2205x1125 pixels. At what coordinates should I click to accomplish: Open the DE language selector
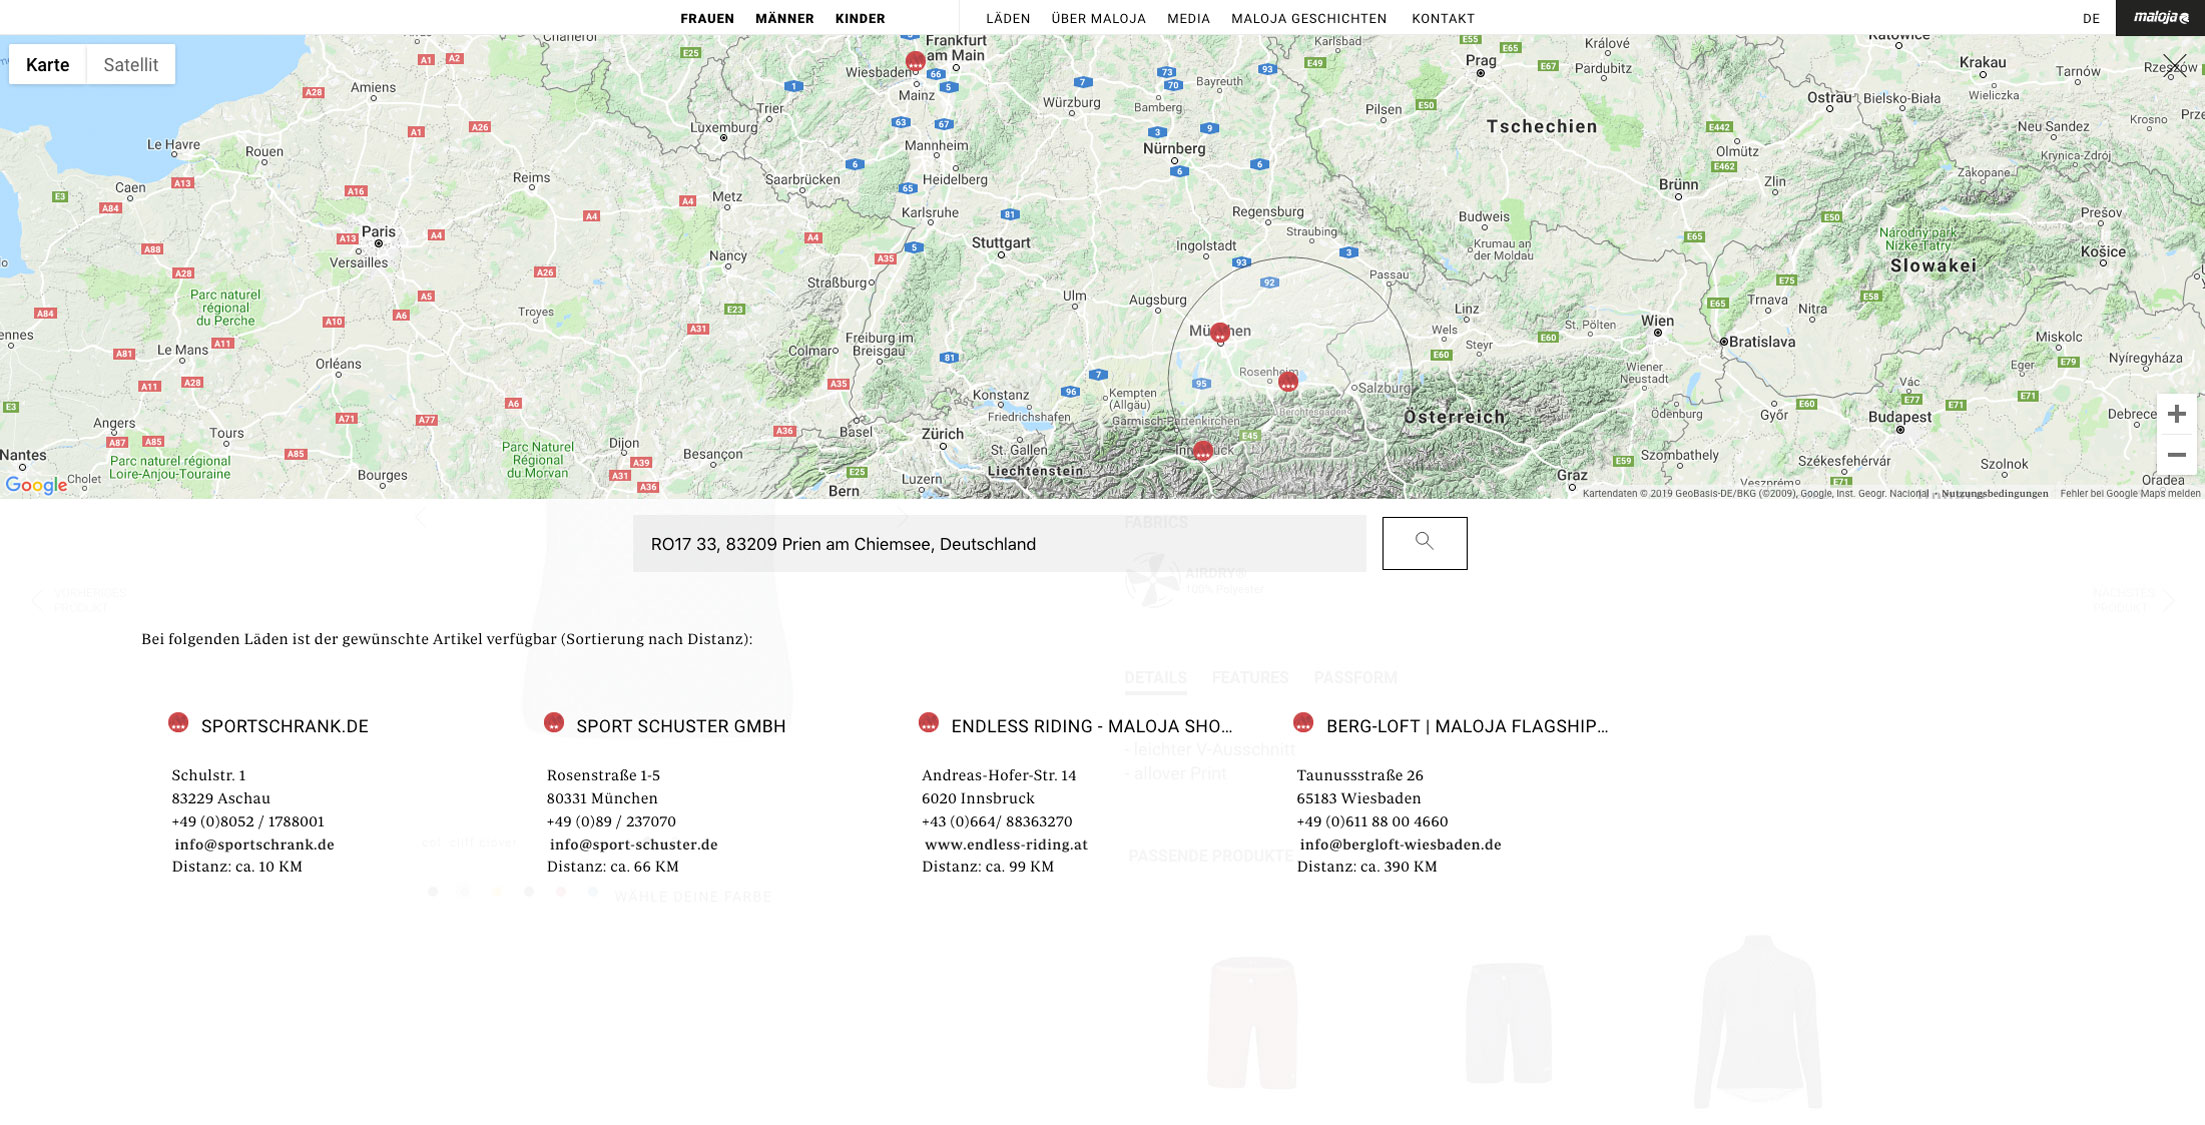(x=2091, y=19)
